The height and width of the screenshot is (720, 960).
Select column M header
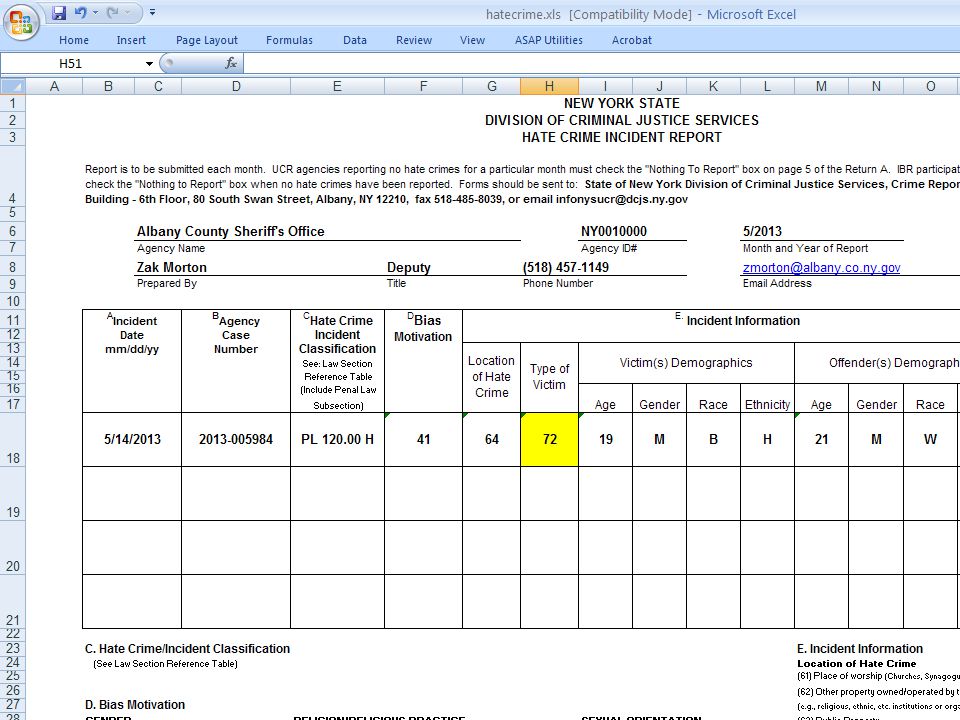821,86
